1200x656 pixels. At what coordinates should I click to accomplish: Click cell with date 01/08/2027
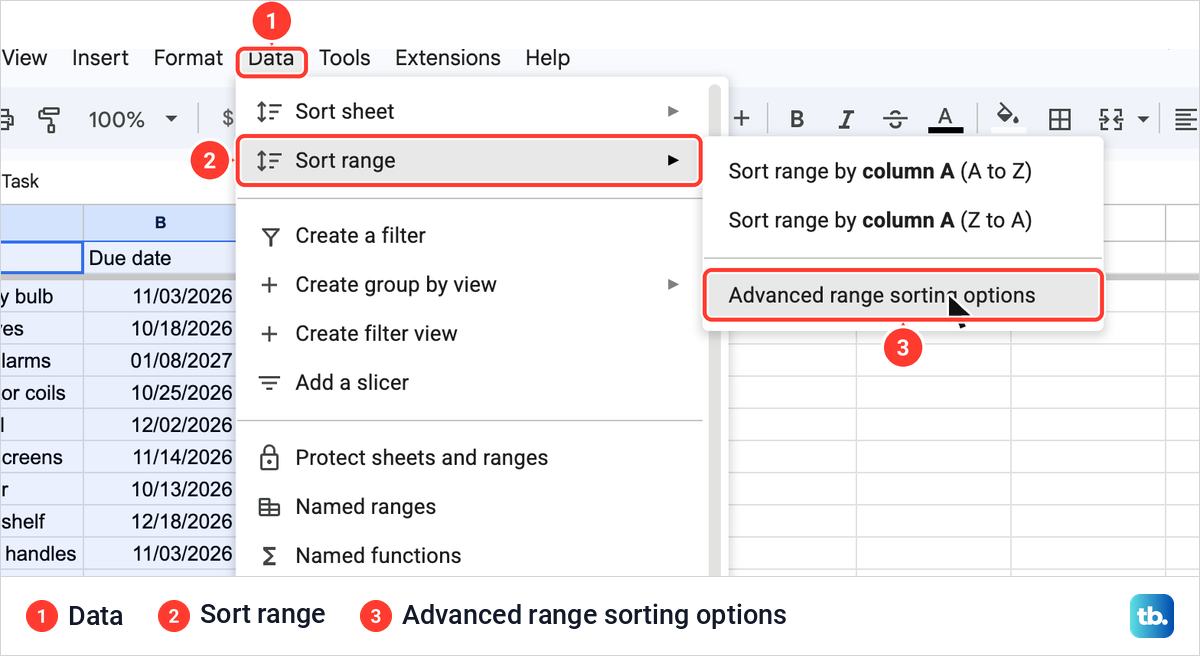[x=160, y=361]
